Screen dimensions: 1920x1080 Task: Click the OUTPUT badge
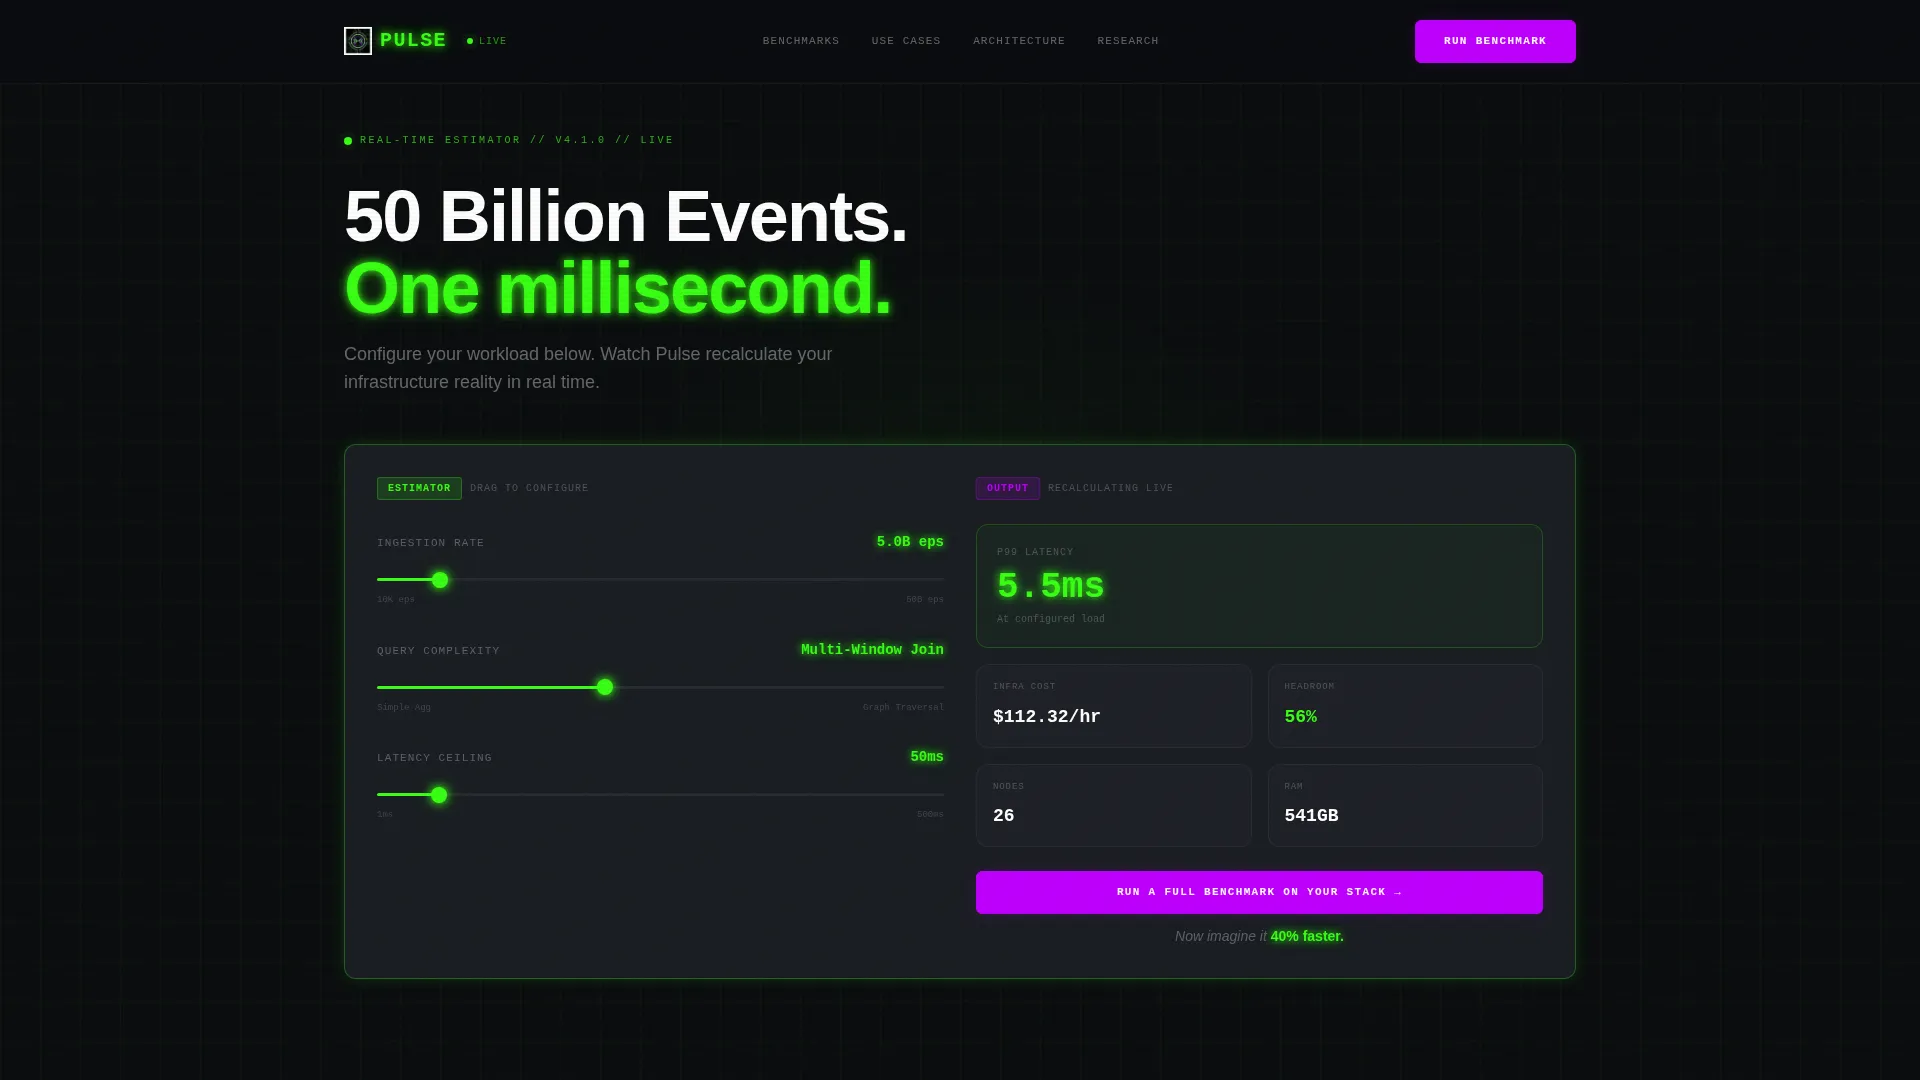tap(1008, 488)
